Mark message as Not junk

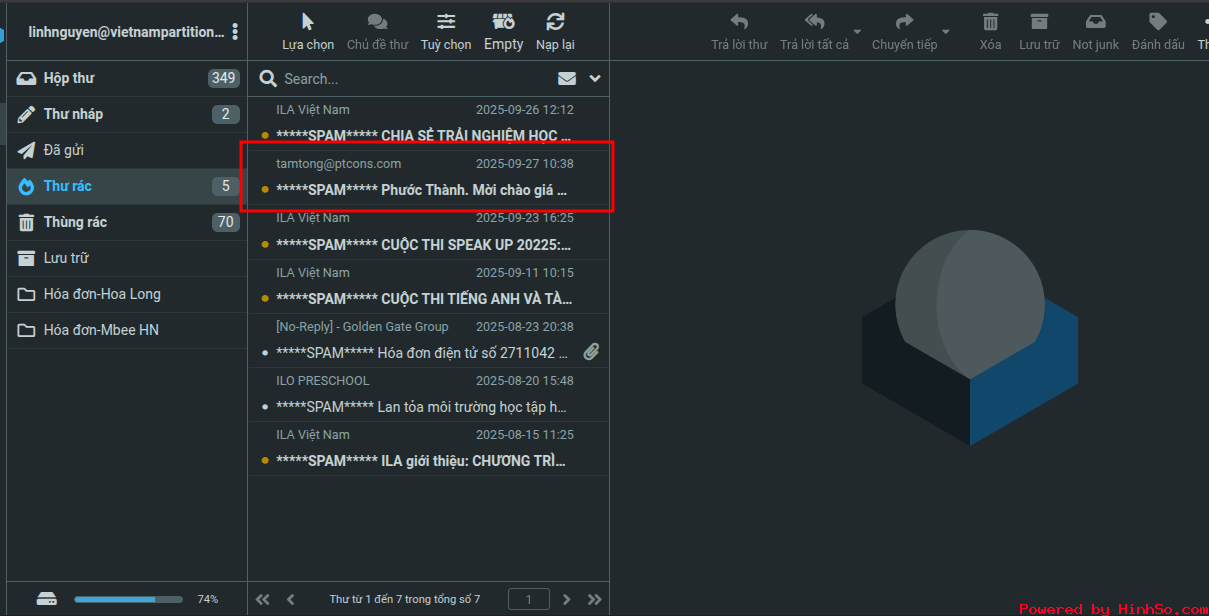[1095, 22]
